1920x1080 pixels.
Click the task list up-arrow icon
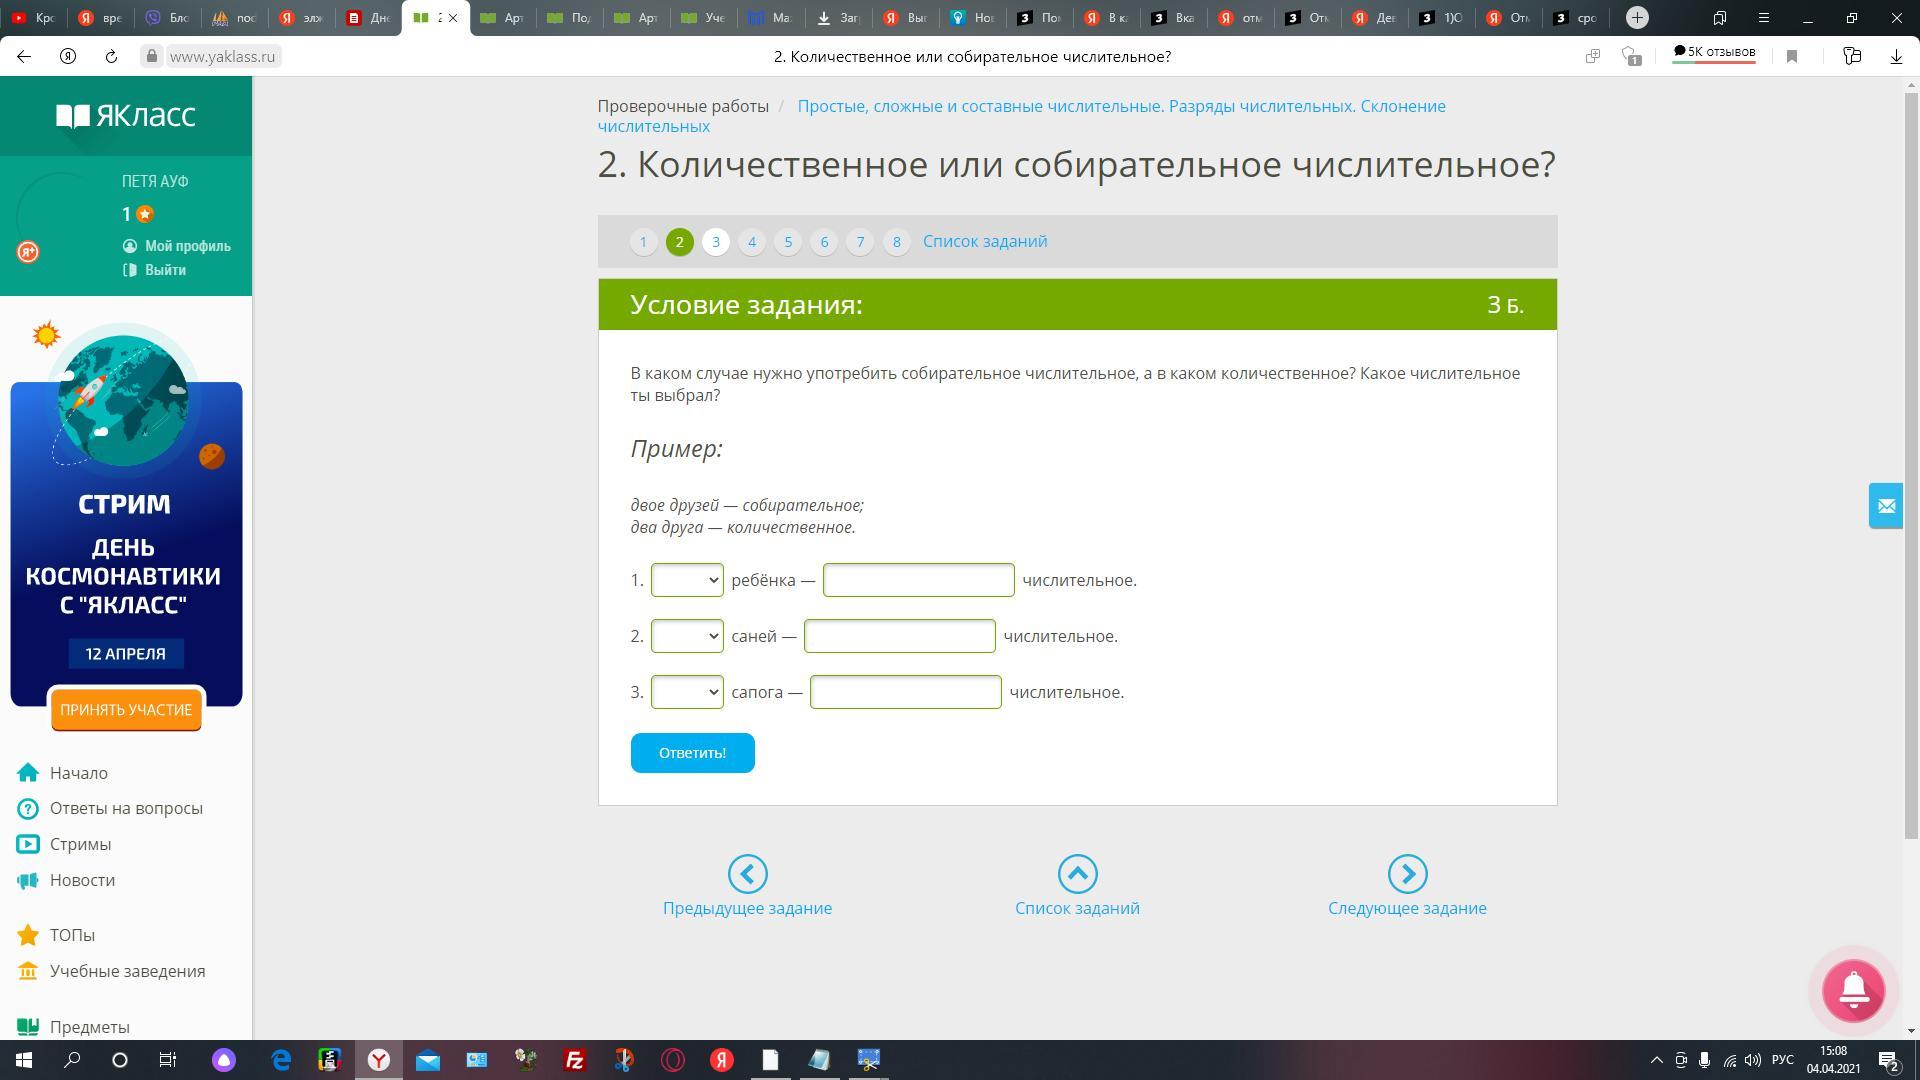coord(1077,874)
